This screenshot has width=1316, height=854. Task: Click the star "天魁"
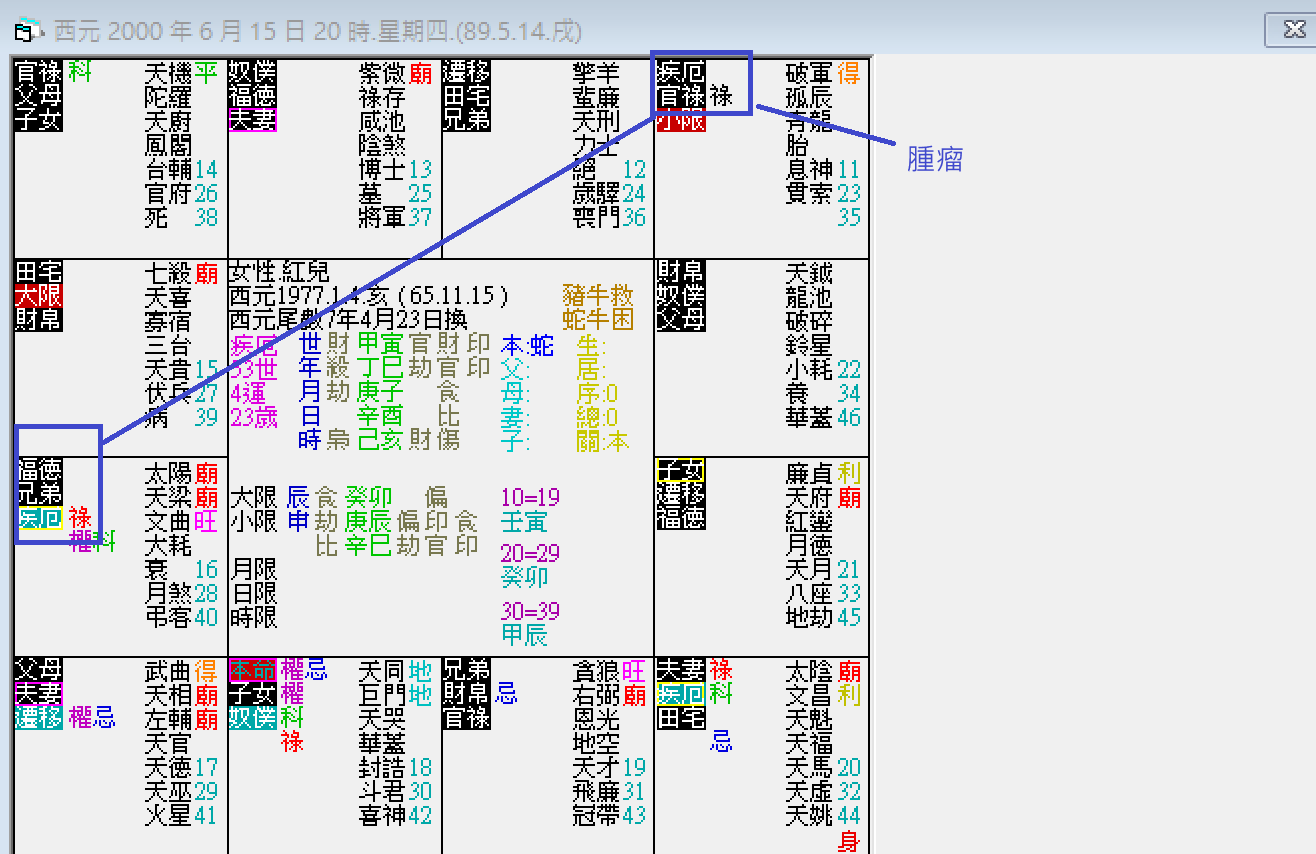coord(810,719)
